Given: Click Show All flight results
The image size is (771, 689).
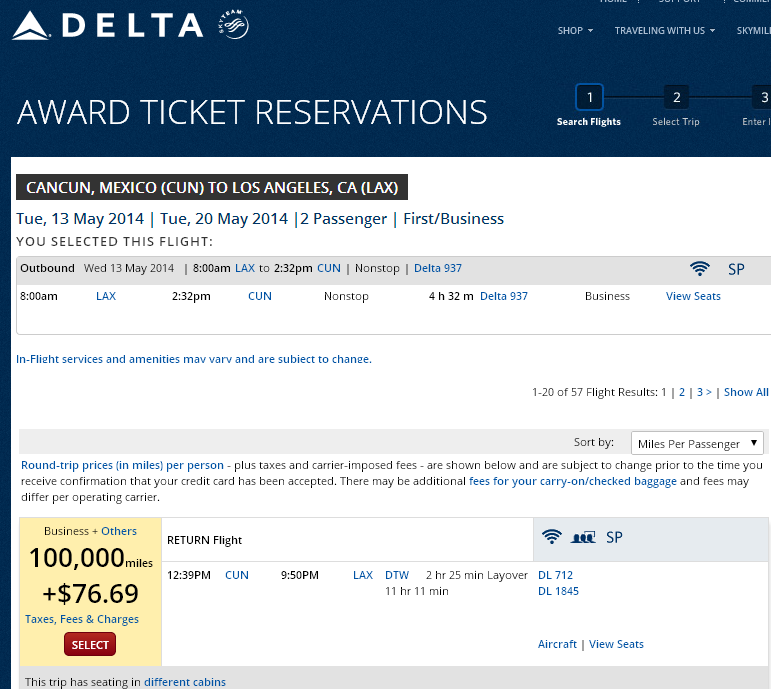Looking at the screenshot, I should (x=746, y=392).
